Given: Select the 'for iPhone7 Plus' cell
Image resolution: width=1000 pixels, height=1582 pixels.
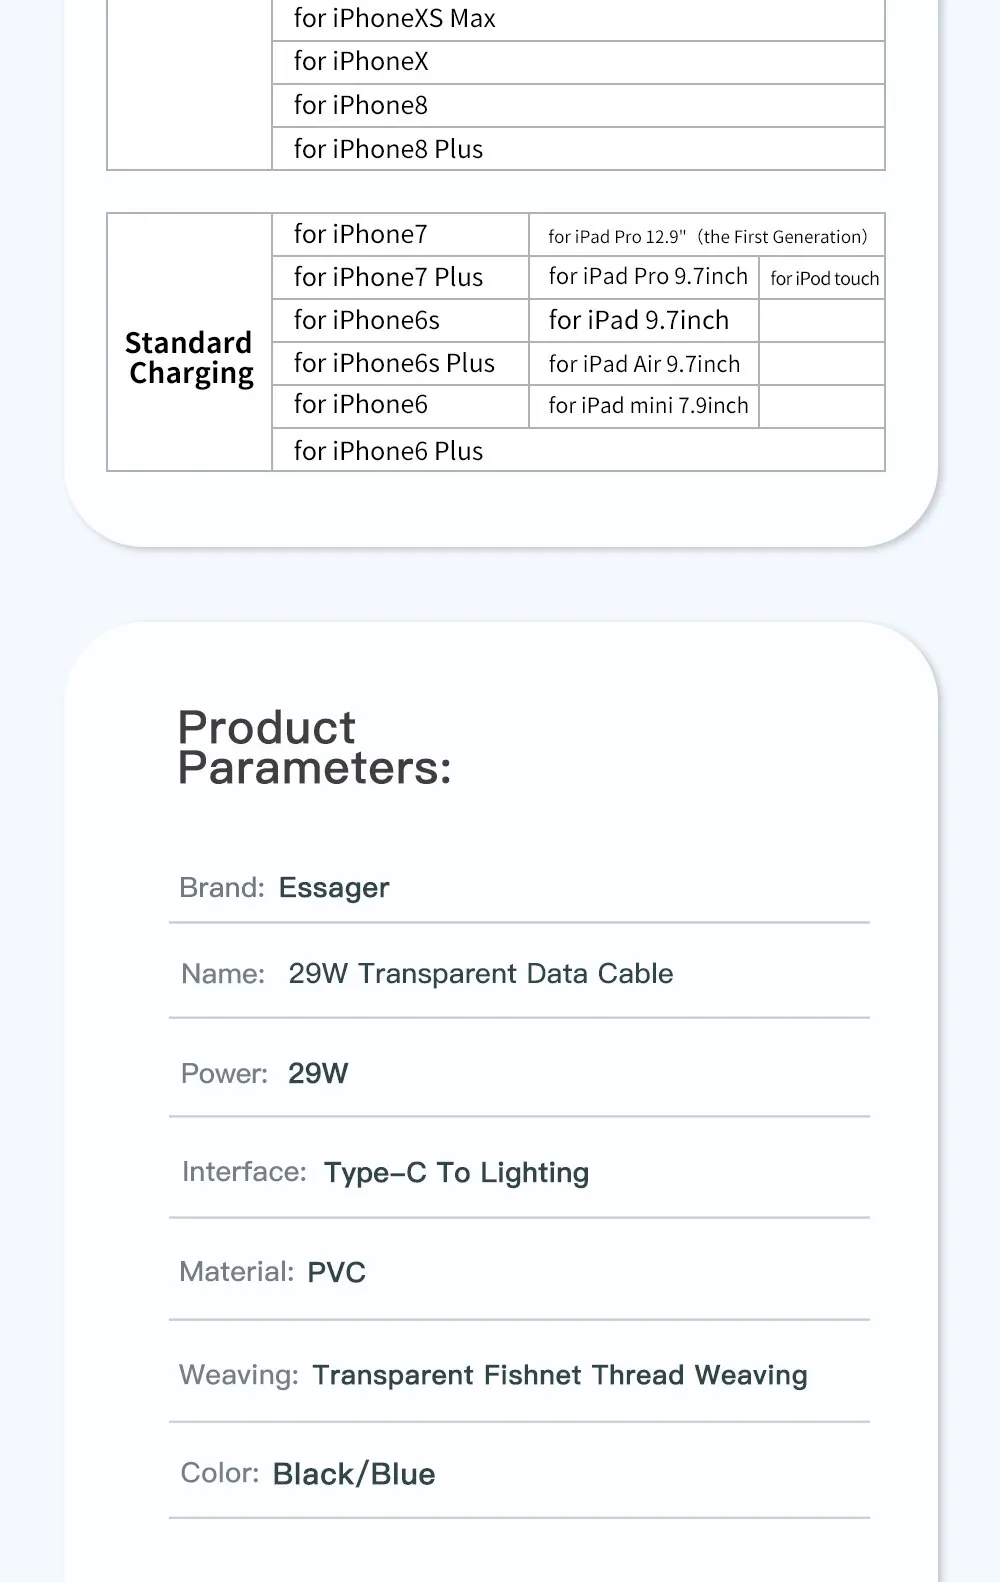Looking at the screenshot, I should pos(388,277).
